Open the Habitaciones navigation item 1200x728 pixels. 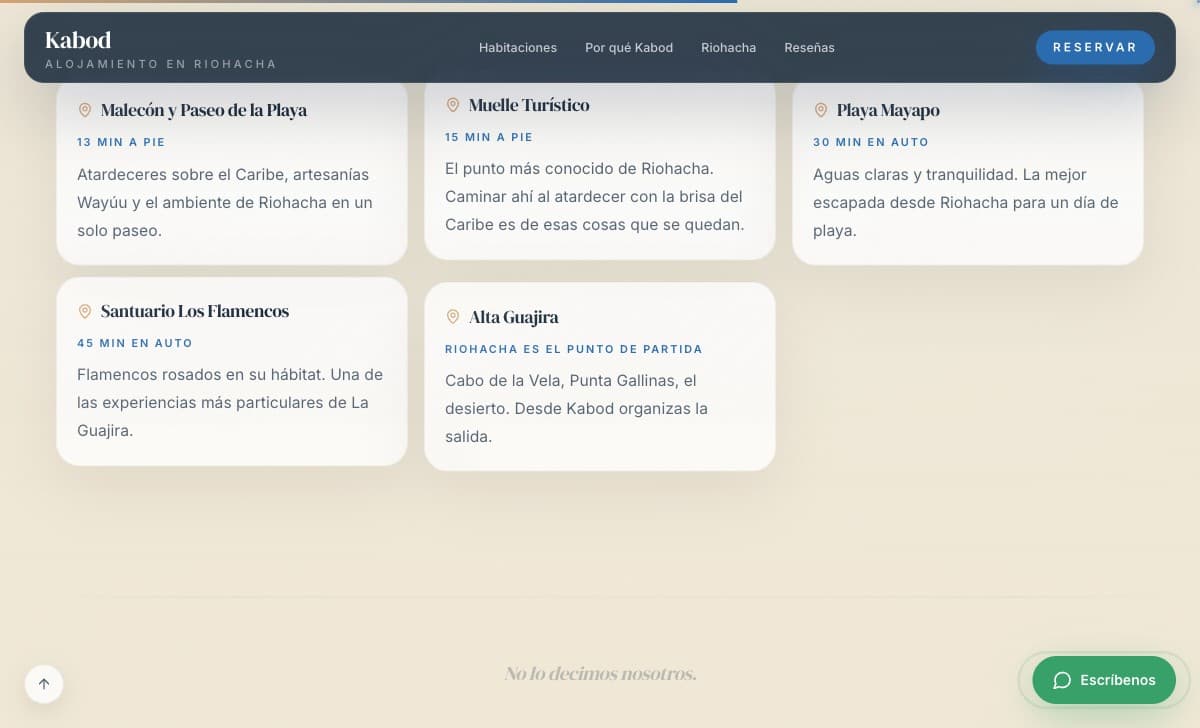pyautogui.click(x=518, y=47)
